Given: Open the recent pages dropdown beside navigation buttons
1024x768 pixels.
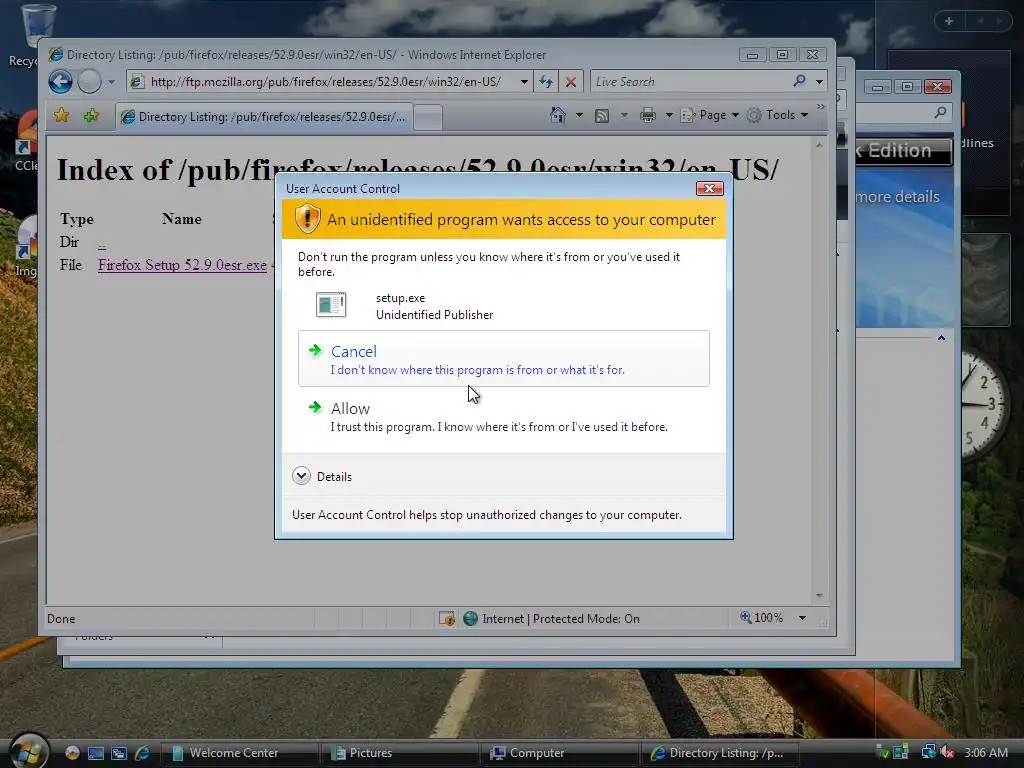Looking at the screenshot, I should (x=111, y=82).
